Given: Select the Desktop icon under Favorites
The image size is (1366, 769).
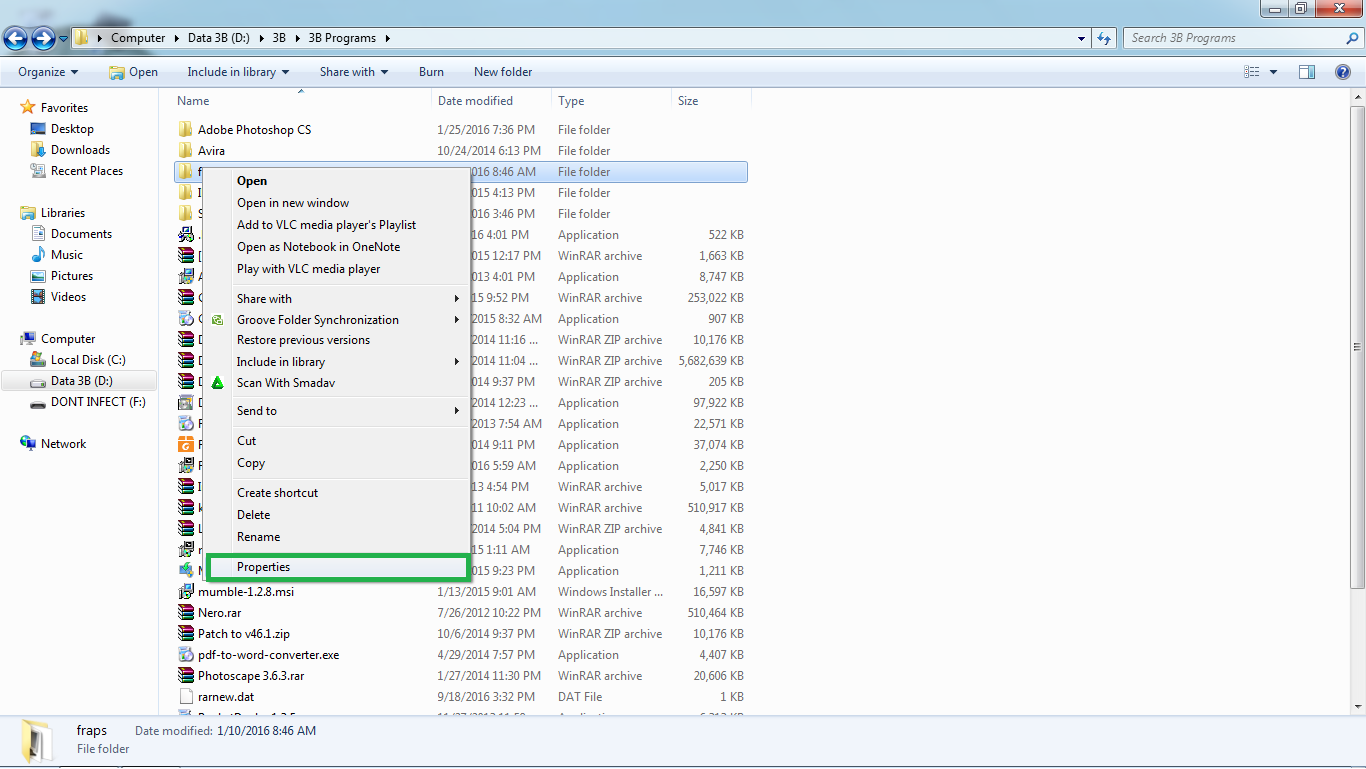Looking at the screenshot, I should pyautogui.click(x=38, y=129).
